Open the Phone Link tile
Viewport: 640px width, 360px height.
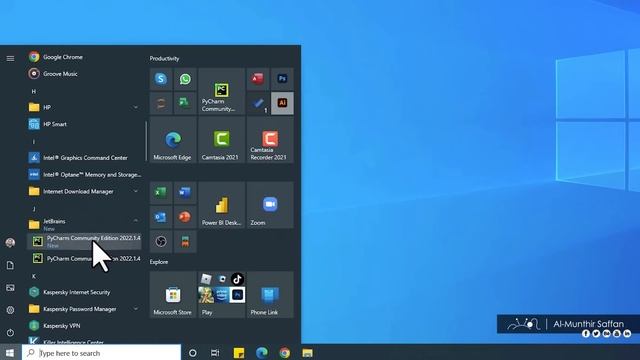click(x=270, y=295)
